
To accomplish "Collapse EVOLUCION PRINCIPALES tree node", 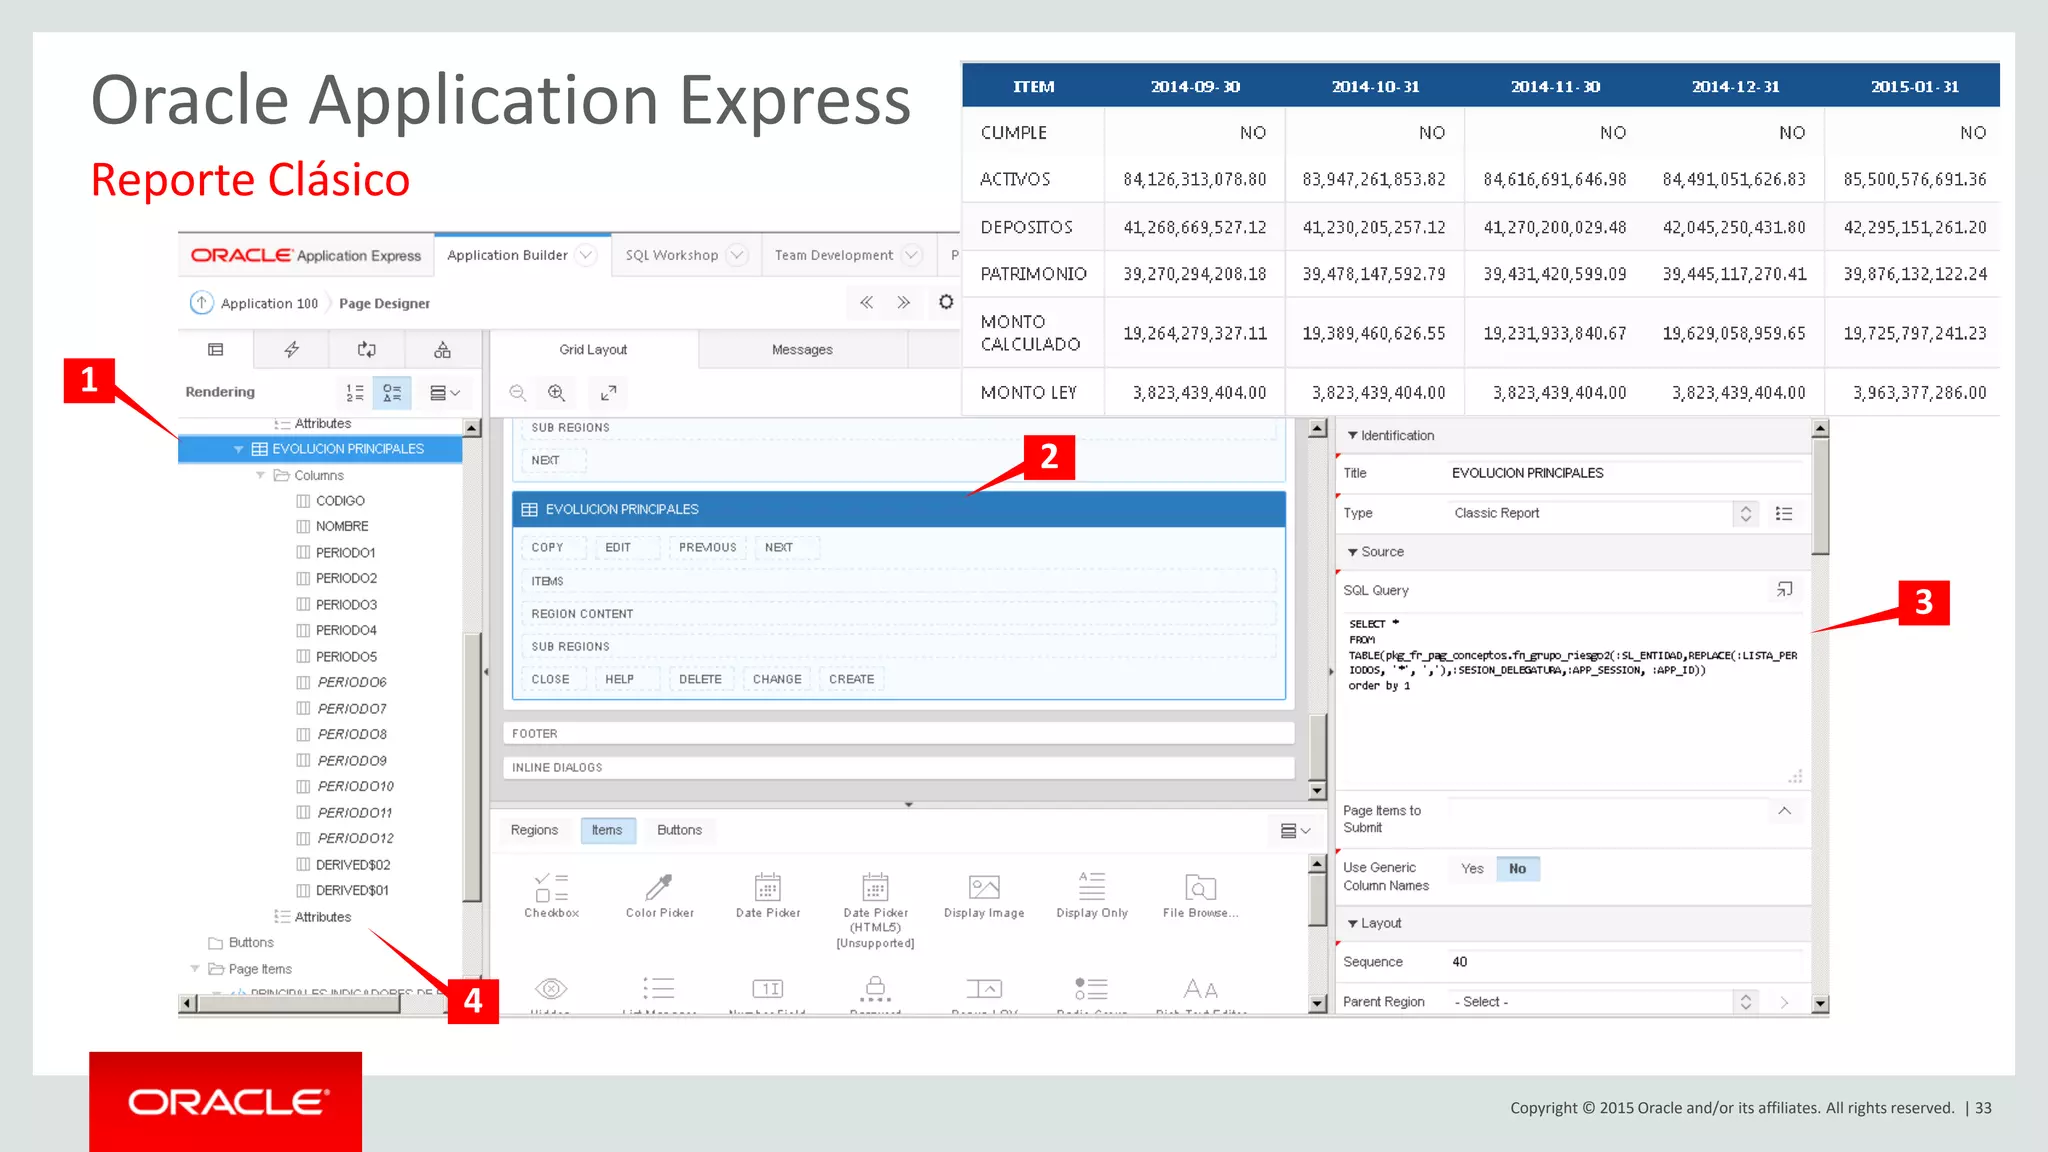I will pos(238,449).
